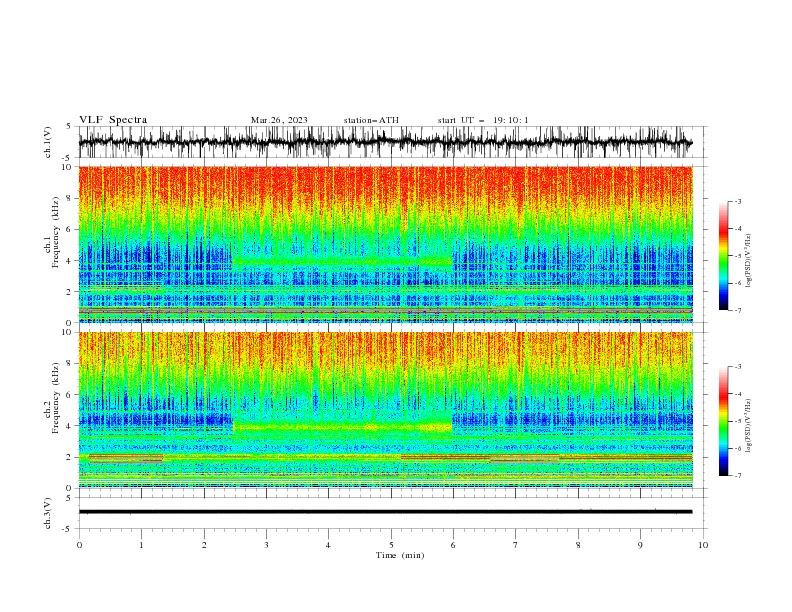The width and height of the screenshot is (792, 612).
Task: Click the date 'Mar.26, 2023'
Action: [279, 120]
